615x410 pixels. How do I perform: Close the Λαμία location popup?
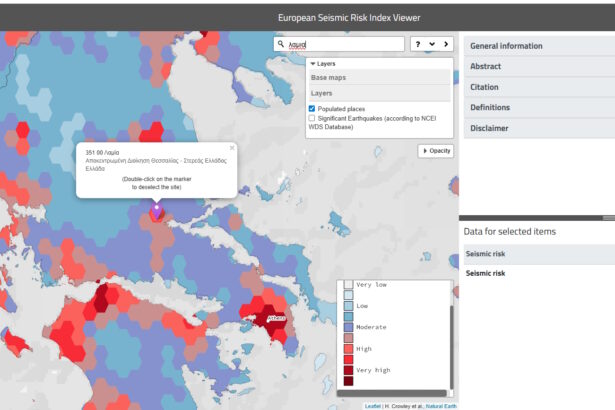pos(232,148)
